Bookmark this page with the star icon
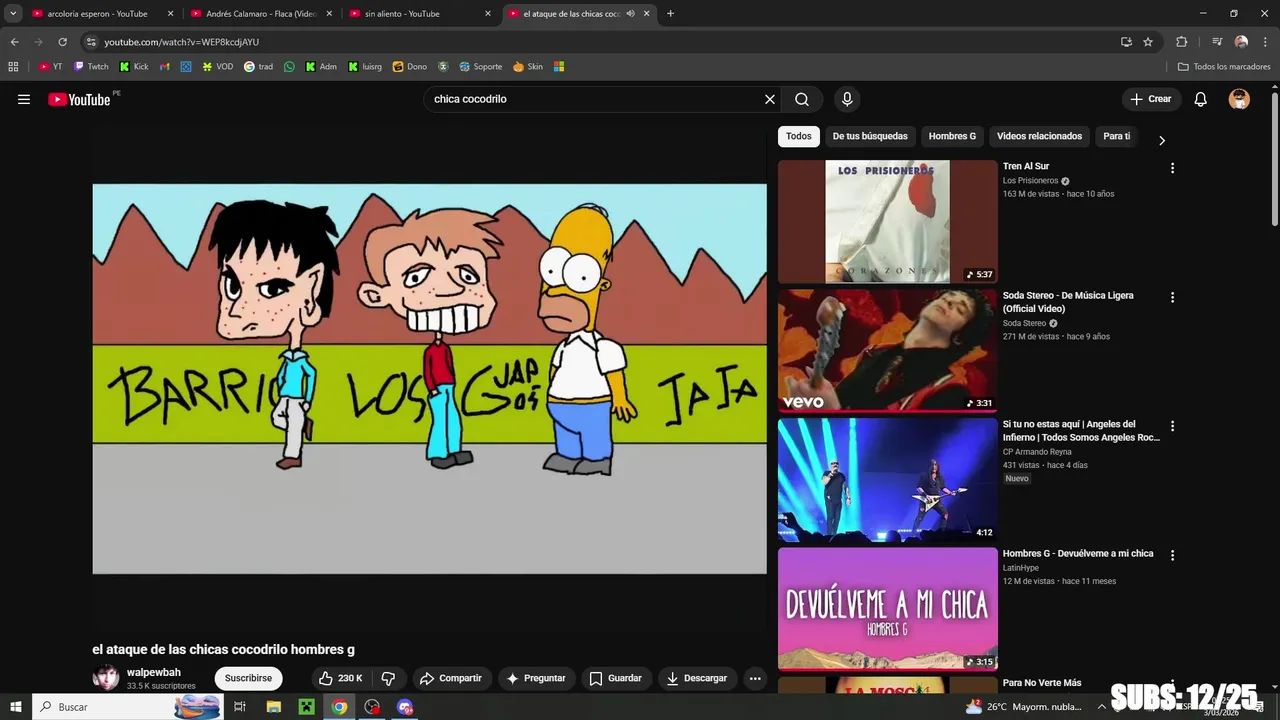The image size is (1280, 720). pos(1148,42)
